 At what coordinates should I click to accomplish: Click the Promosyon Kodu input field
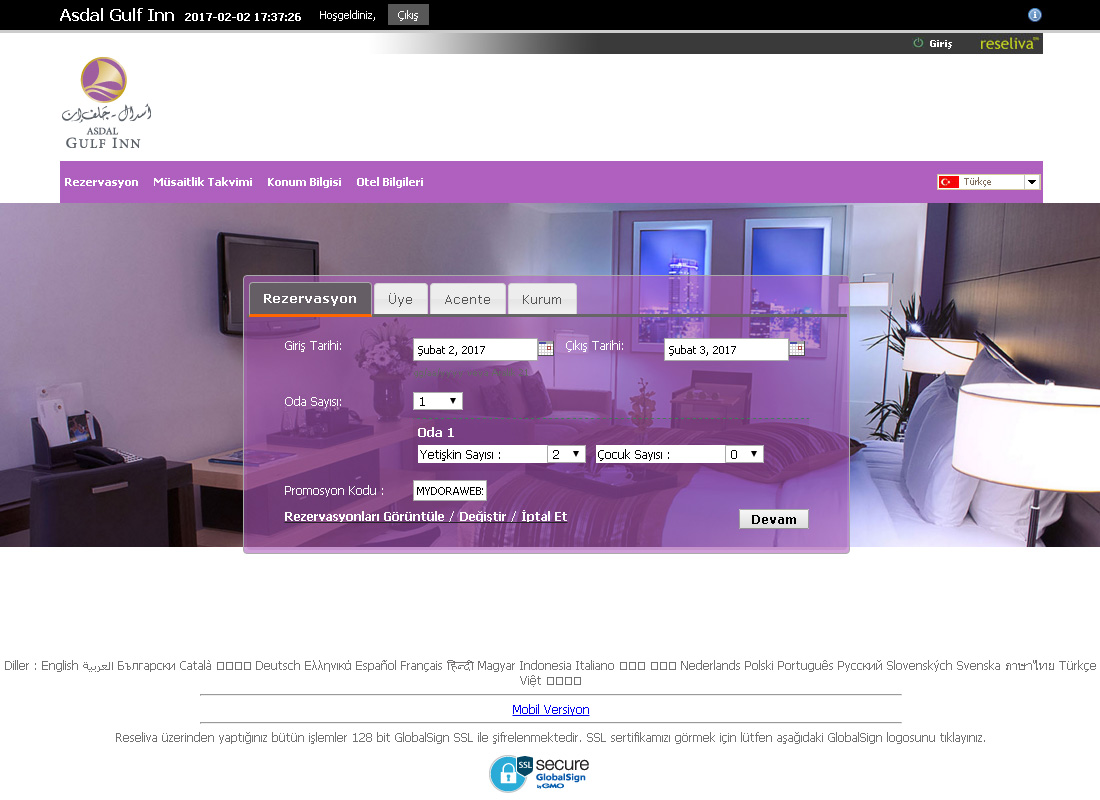(450, 491)
